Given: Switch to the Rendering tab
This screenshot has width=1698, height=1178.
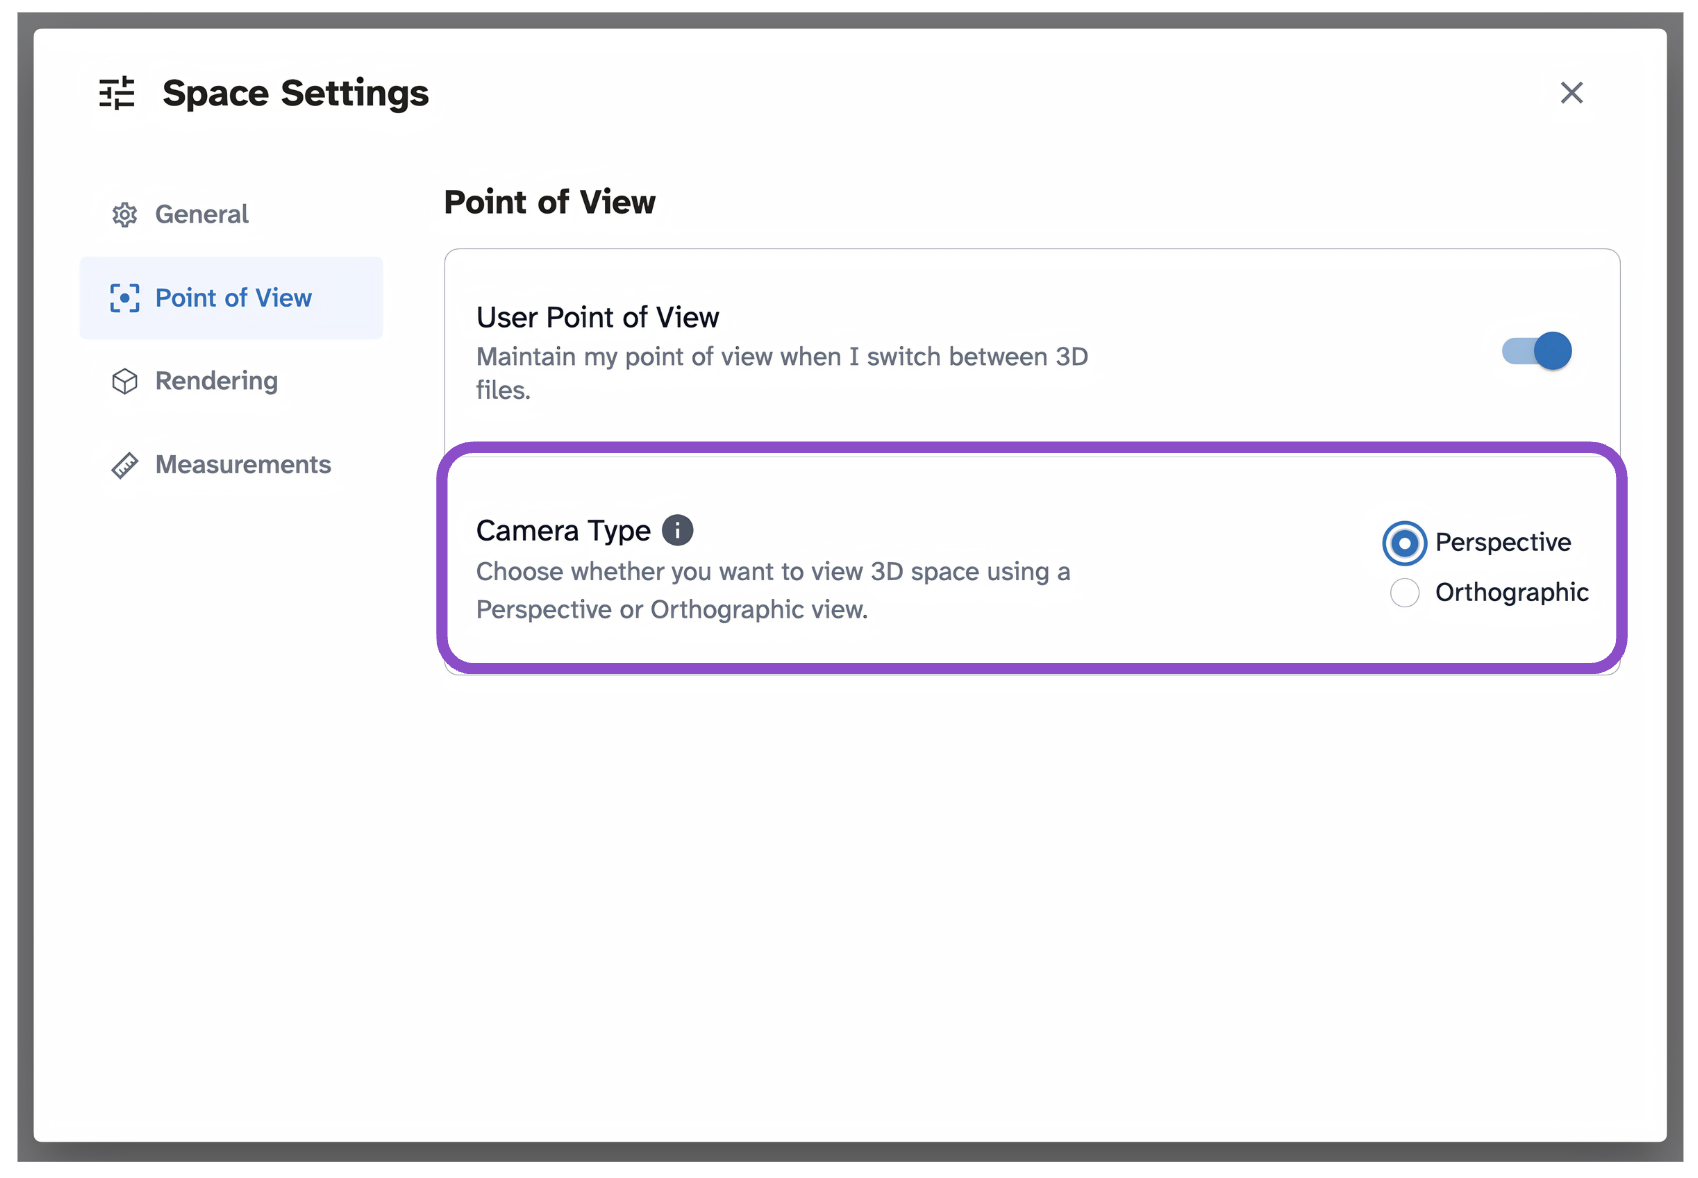Looking at the screenshot, I should coord(231,382).
